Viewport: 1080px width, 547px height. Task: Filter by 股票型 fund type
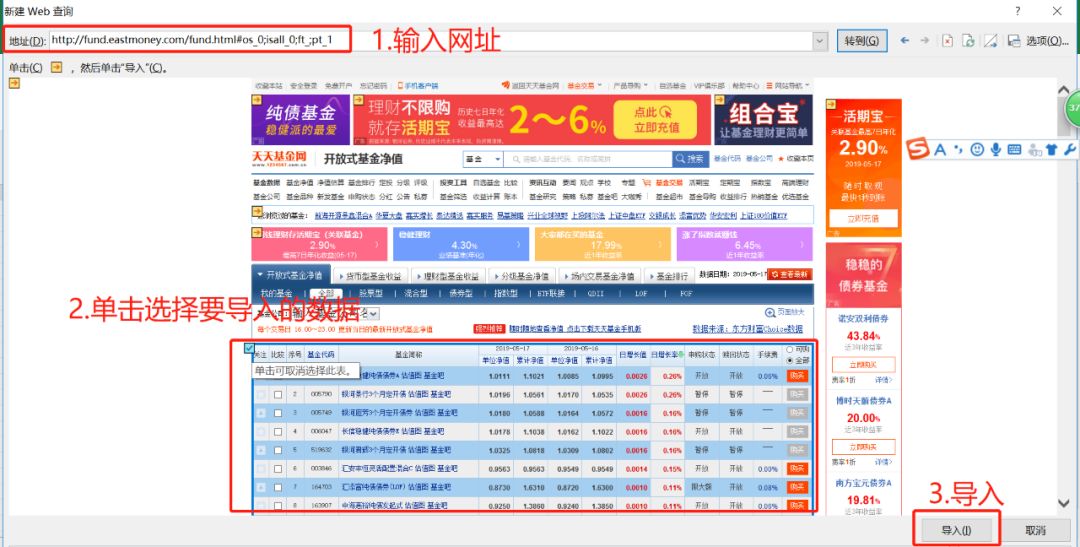tap(371, 293)
